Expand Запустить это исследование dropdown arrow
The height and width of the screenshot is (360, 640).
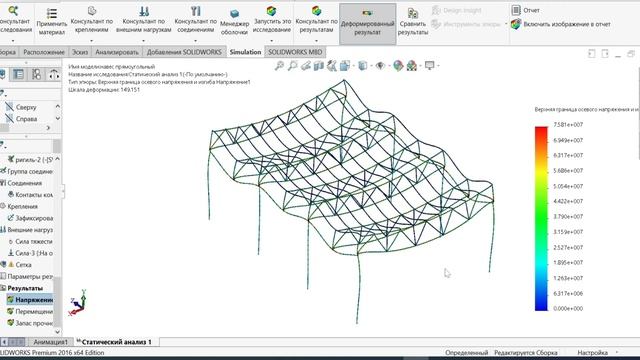click(x=271, y=40)
